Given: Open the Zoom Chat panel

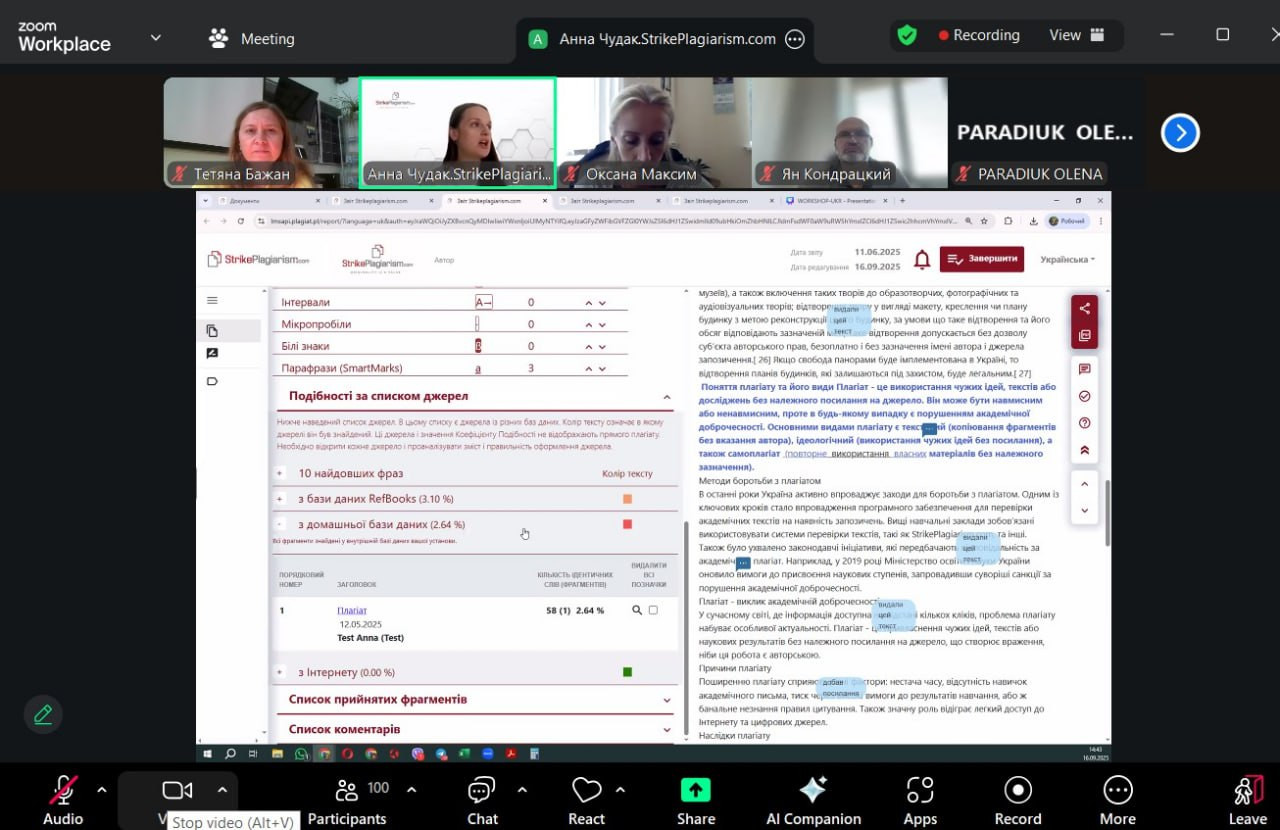Looking at the screenshot, I should (482, 800).
